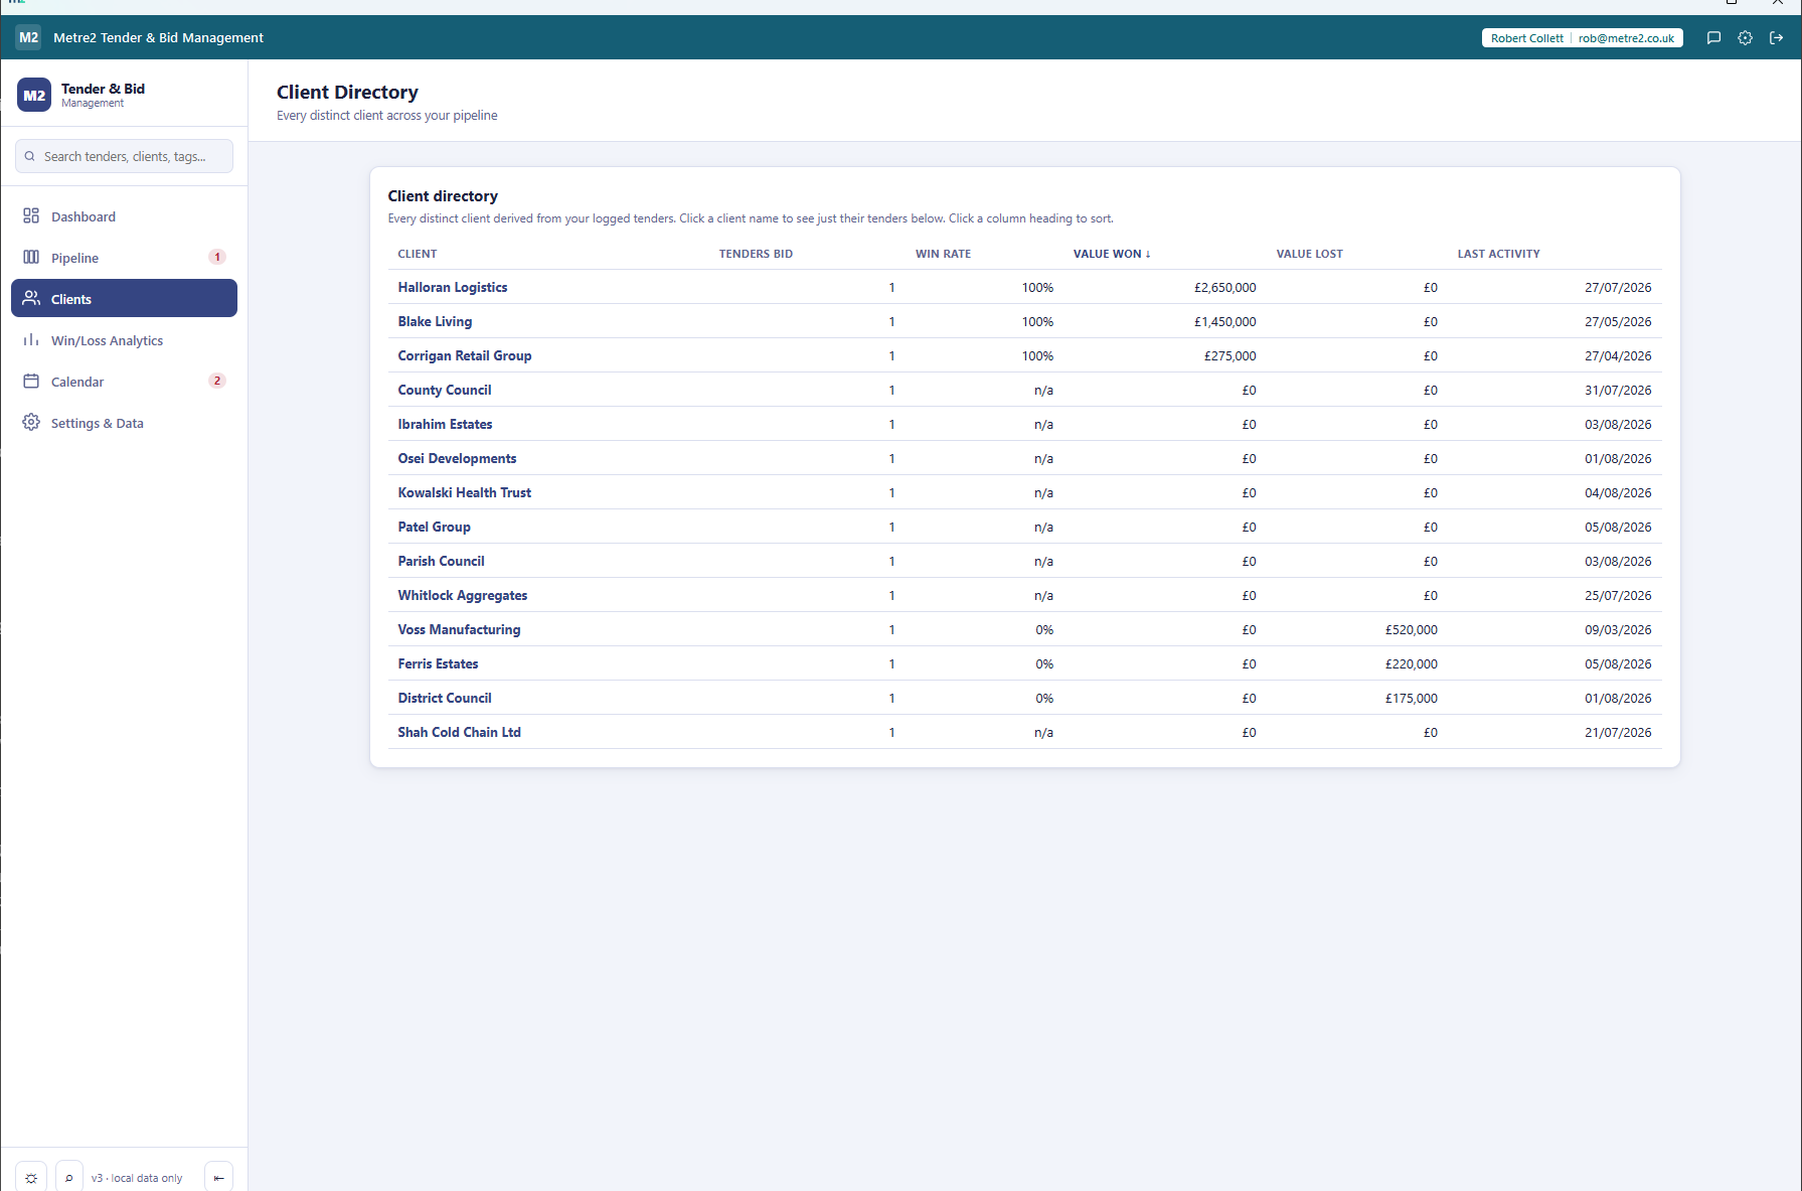
Task: Open Kowalski Health Trust tenders
Action: pos(464,493)
